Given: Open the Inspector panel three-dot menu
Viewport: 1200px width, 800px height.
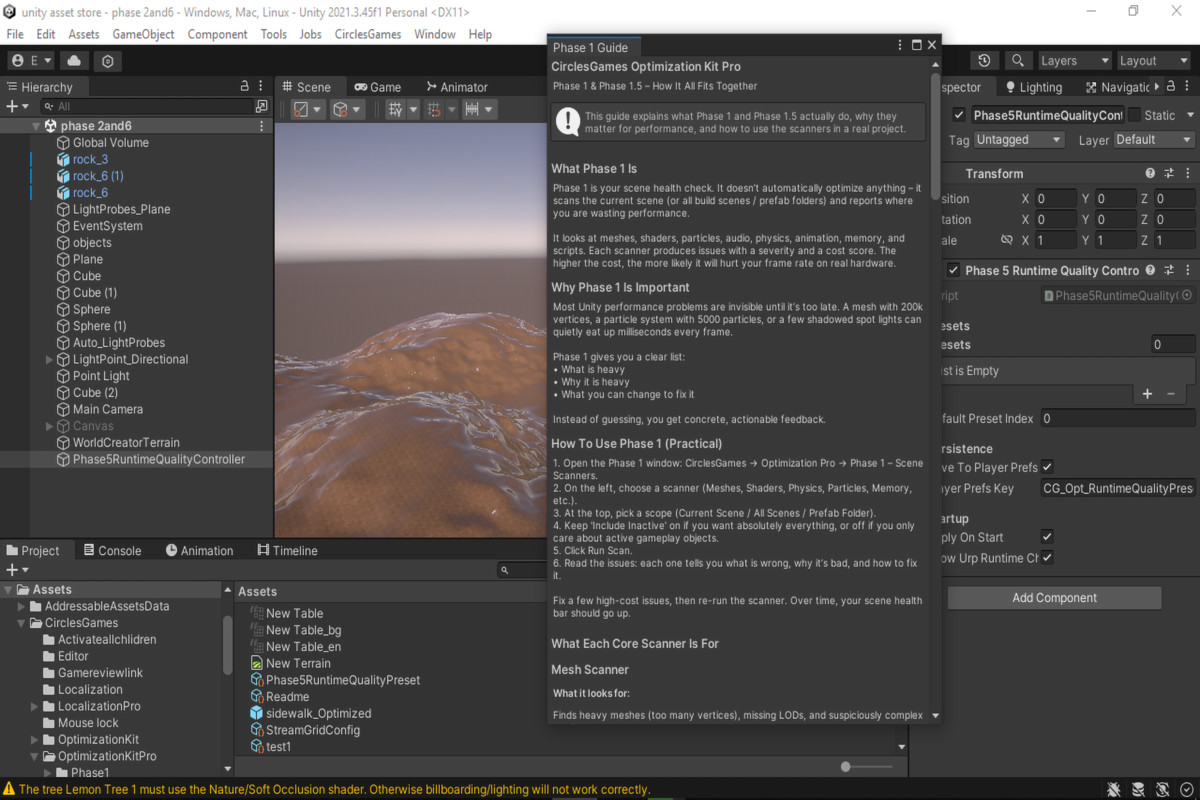Looking at the screenshot, I should [1187, 87].
